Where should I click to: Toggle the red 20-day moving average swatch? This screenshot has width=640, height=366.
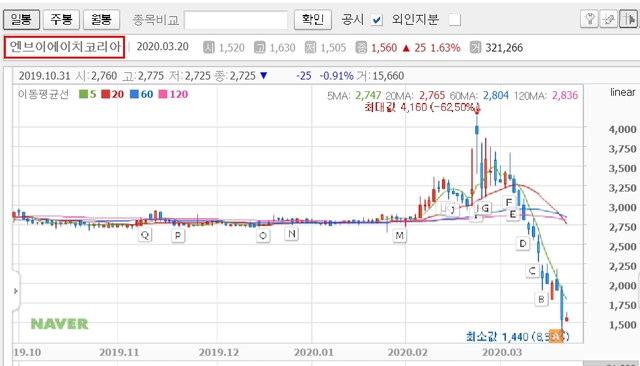click(x=106, y=94)
